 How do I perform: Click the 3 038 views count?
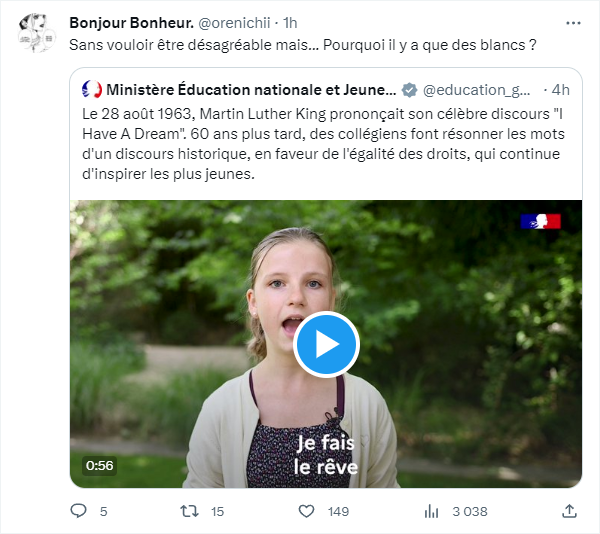pyautogui.click(x=469, y=511)
